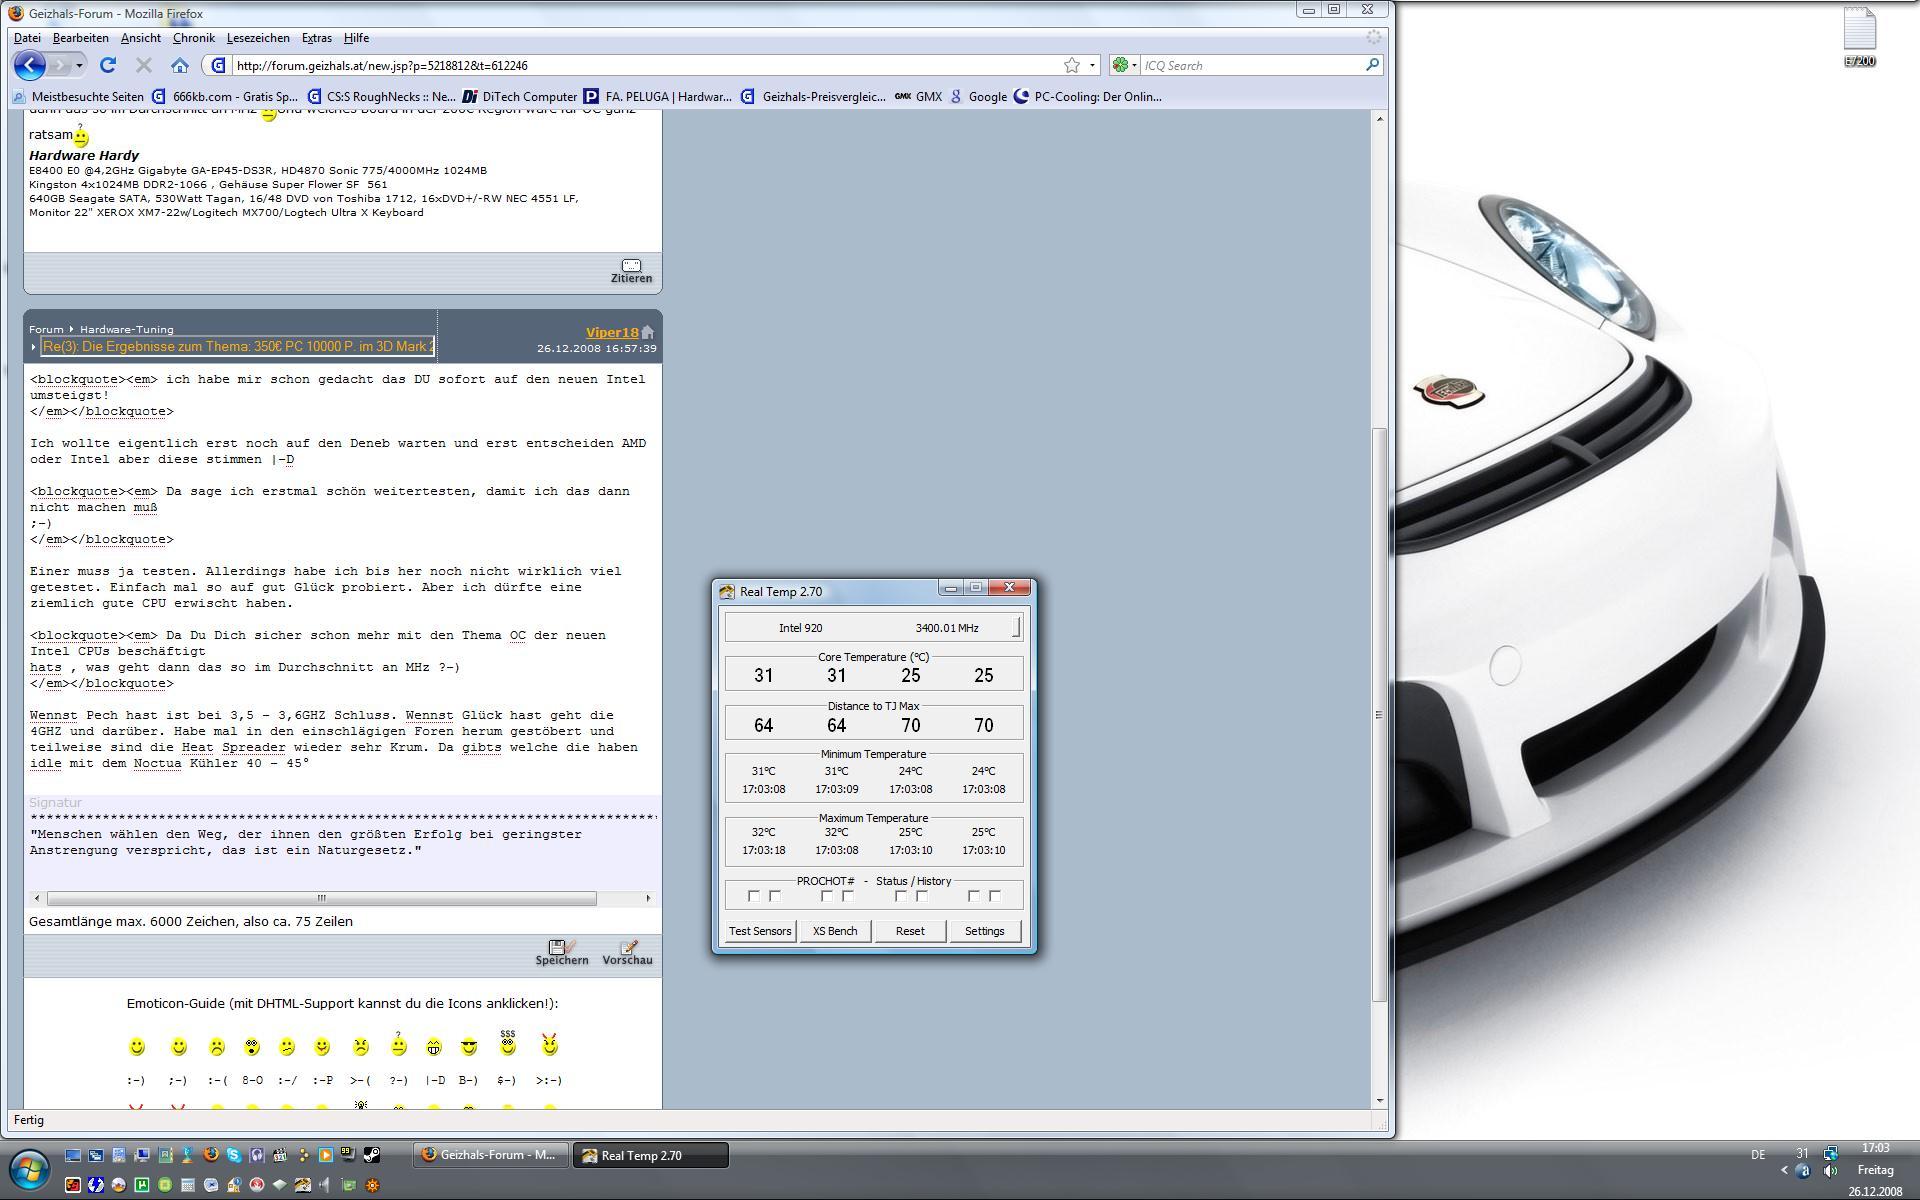Open the Lesezeichen menu
Image resolution: width=1920 pixels, height=1200 pixels.
[258, 38]
